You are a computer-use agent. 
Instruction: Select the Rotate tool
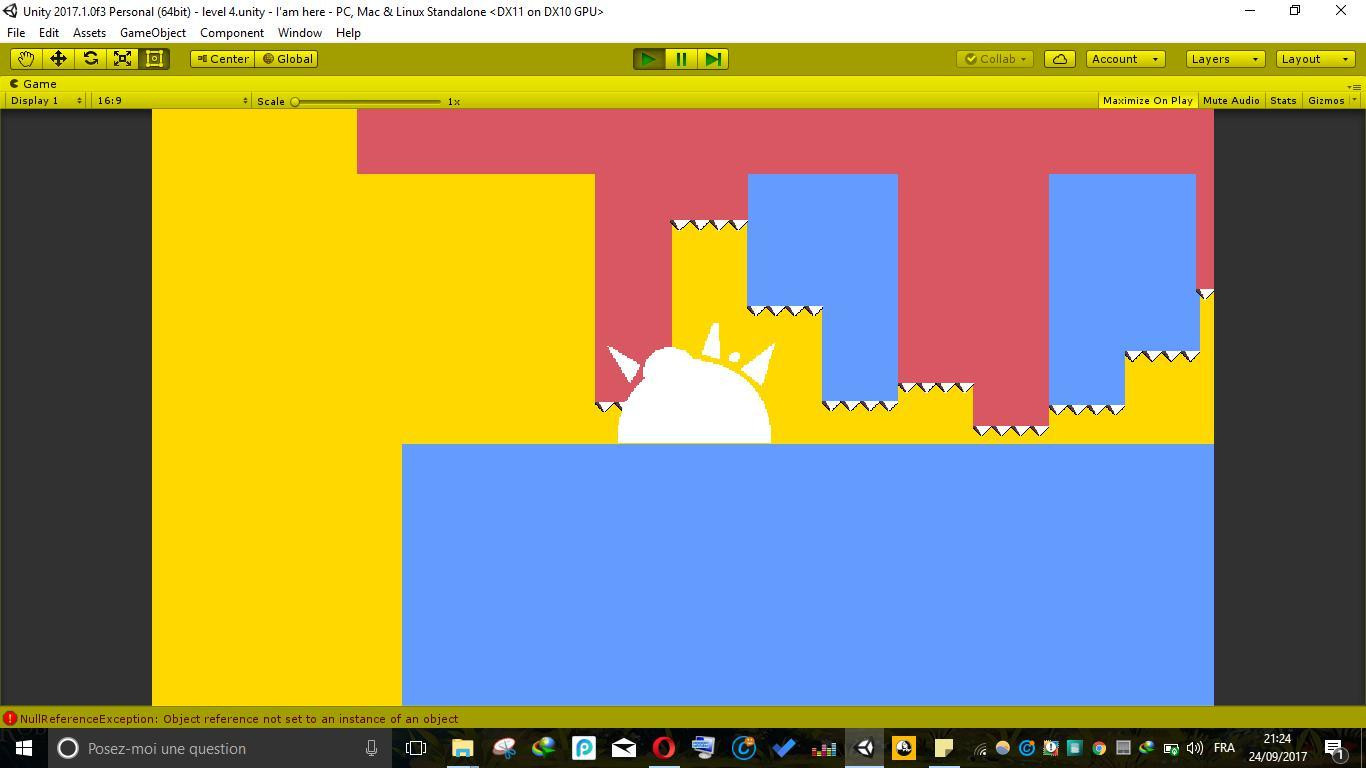(x=90, y=59)
